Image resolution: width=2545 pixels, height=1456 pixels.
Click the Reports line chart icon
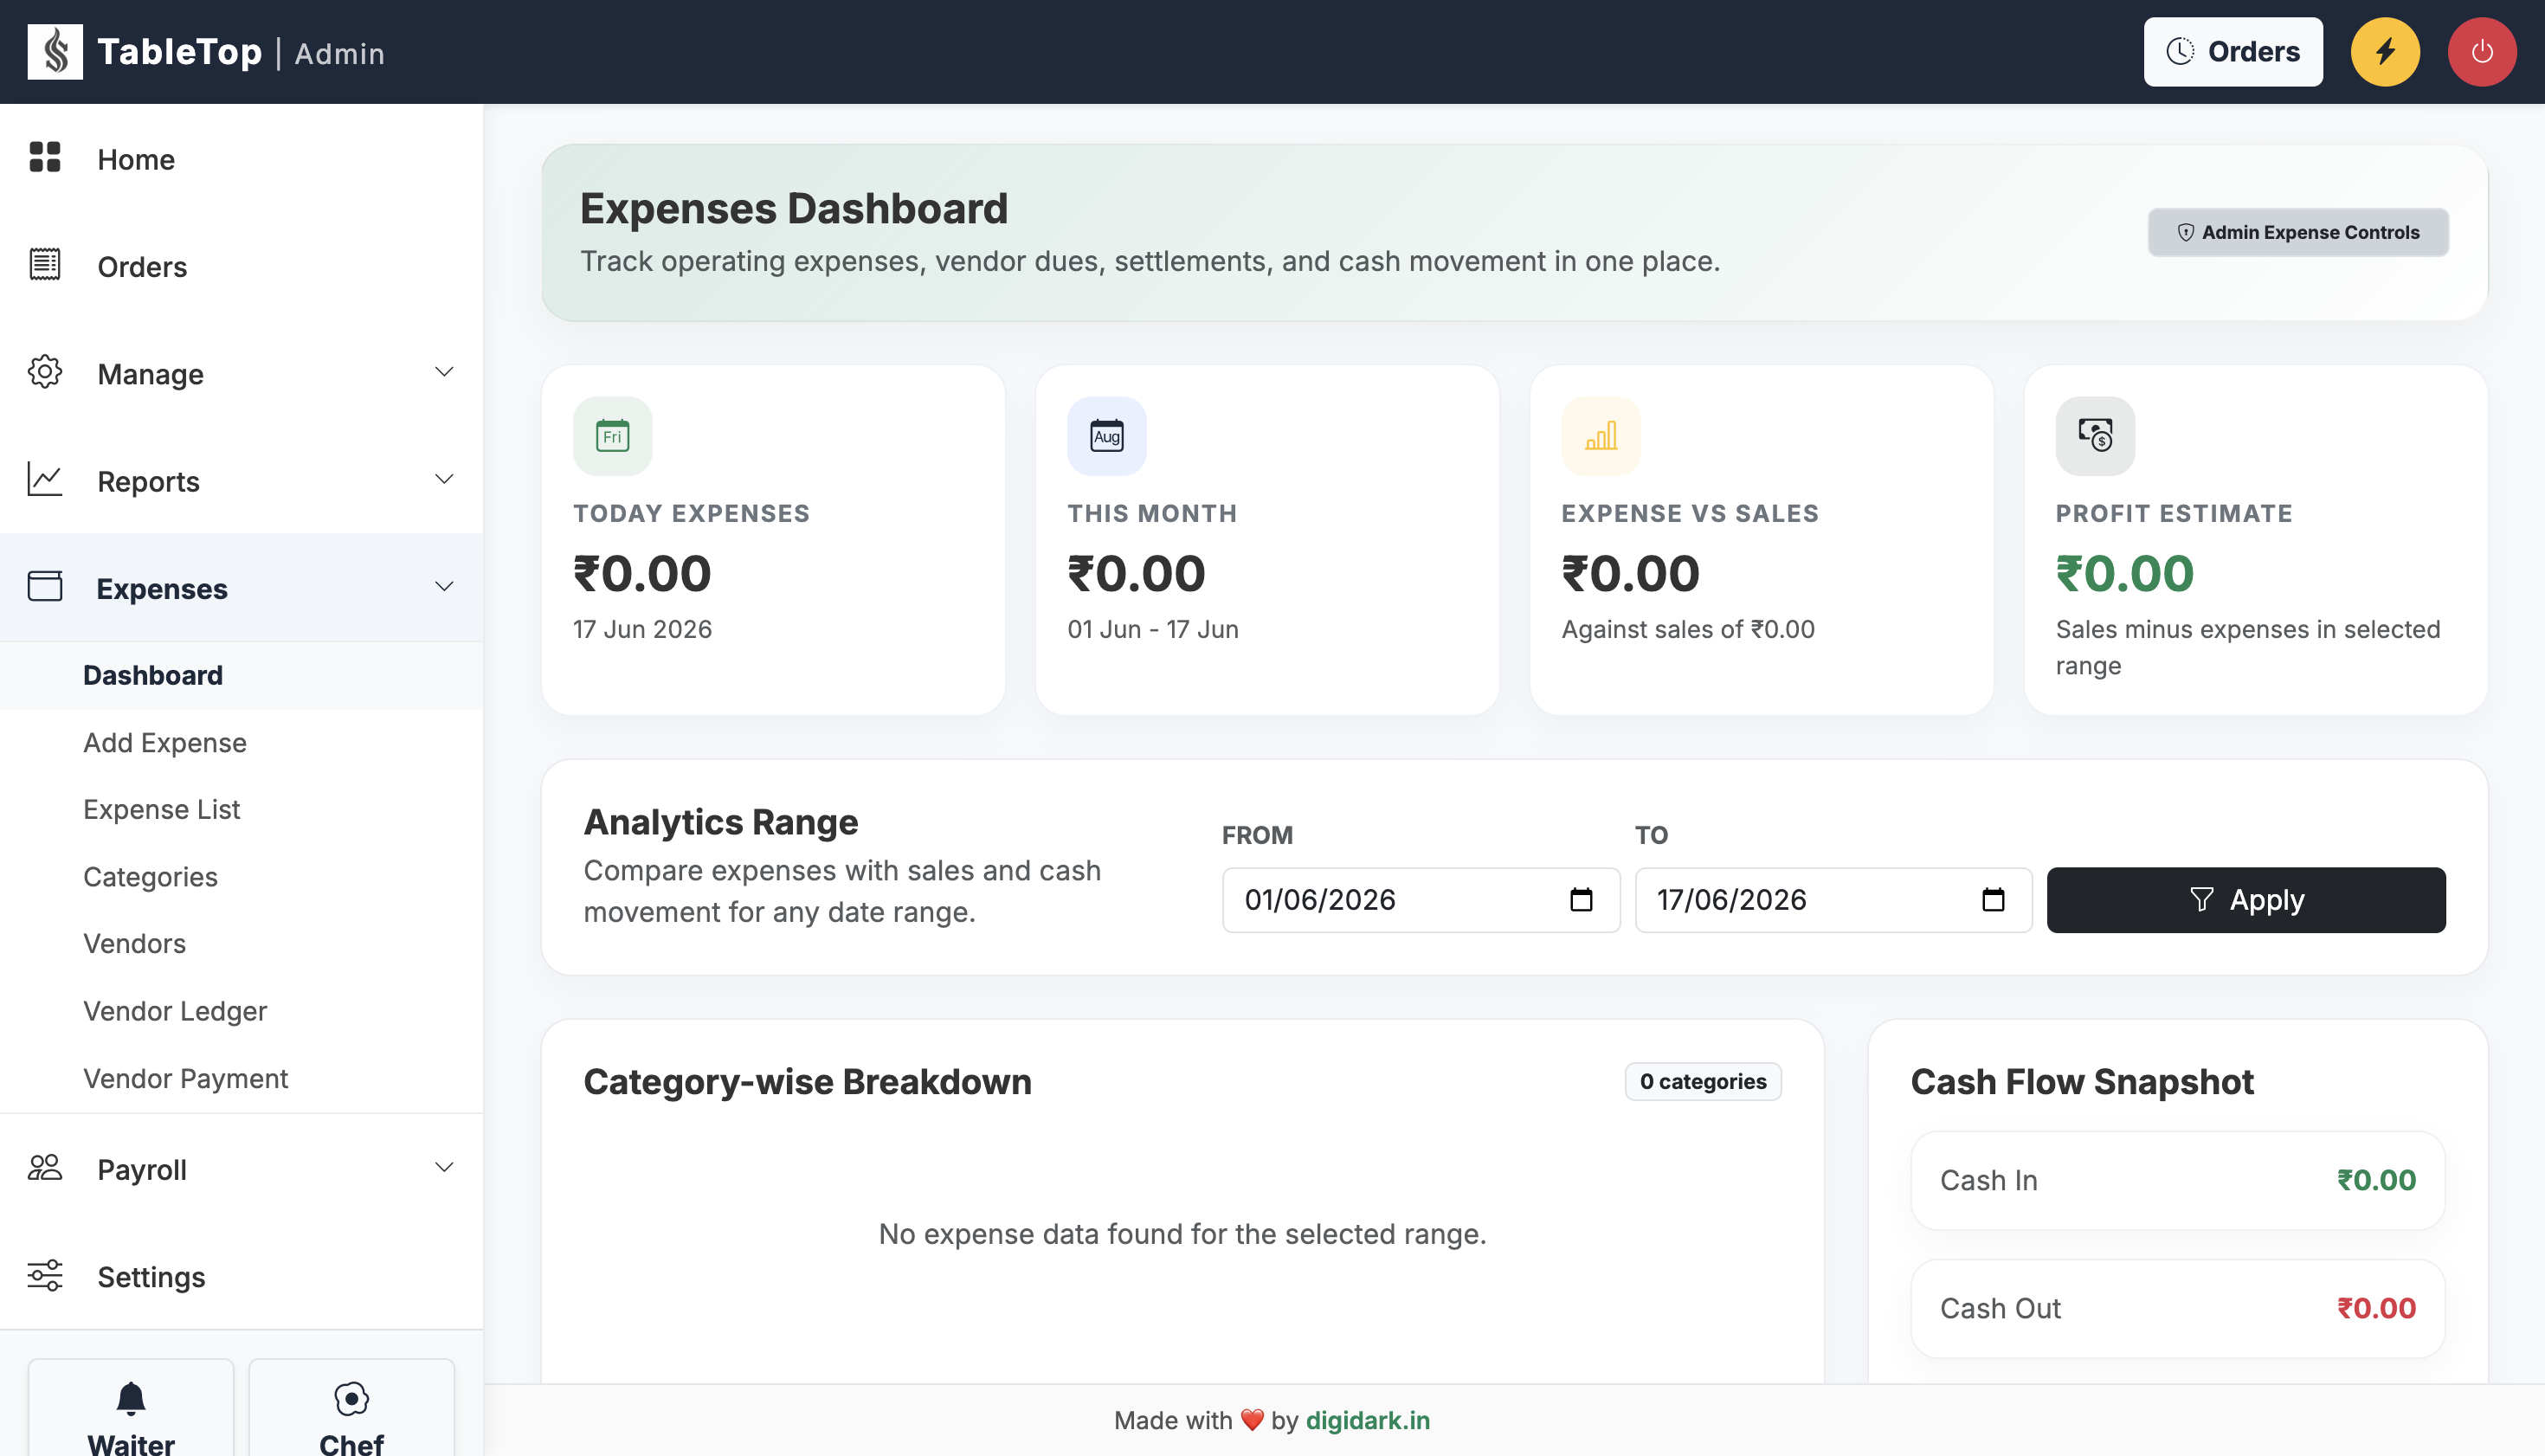coord(45,479)
